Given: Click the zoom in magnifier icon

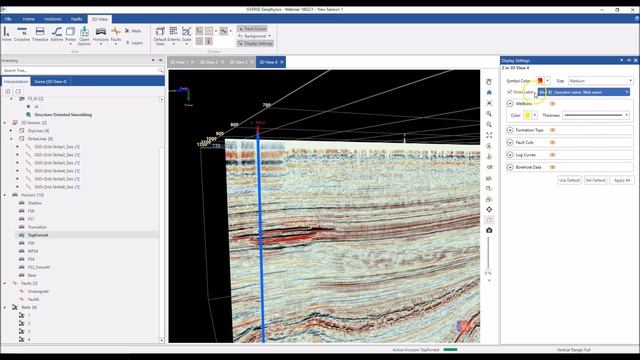Looking at the screenshot, I should pyautogui.click(x=489, y=114).
